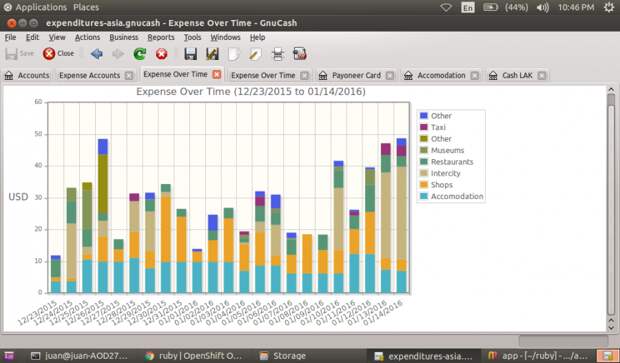
Task: Open the File menu
Action: point(10,37)
